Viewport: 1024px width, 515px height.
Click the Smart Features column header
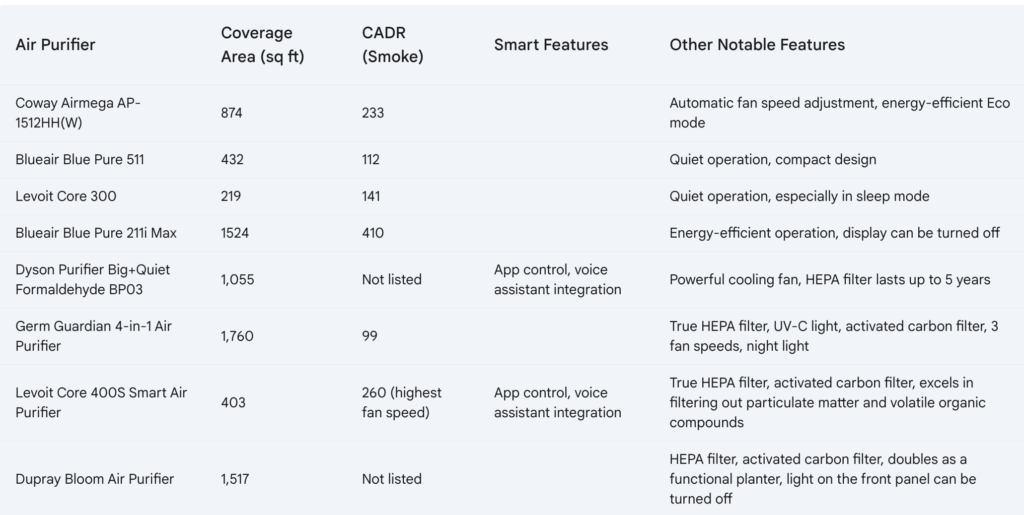pos(550,45)
